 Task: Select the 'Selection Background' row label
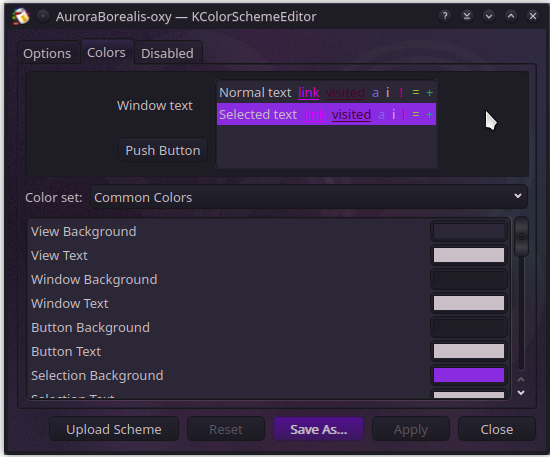click(97, 375)
